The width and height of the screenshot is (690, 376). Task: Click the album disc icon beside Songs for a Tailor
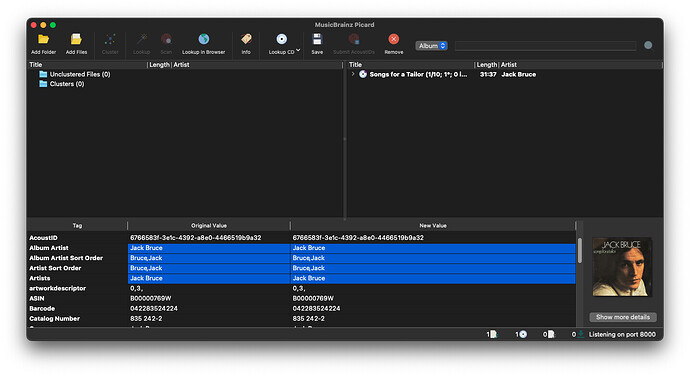click(363, 74)
